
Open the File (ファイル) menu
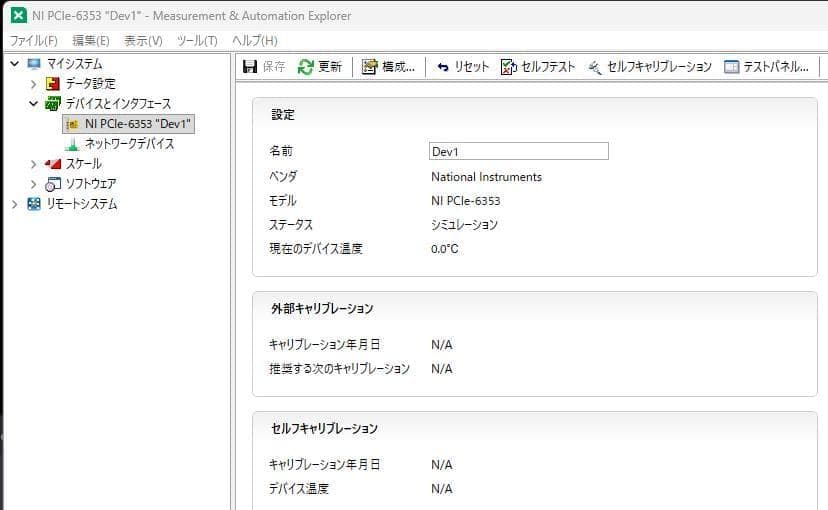[33, 41]
